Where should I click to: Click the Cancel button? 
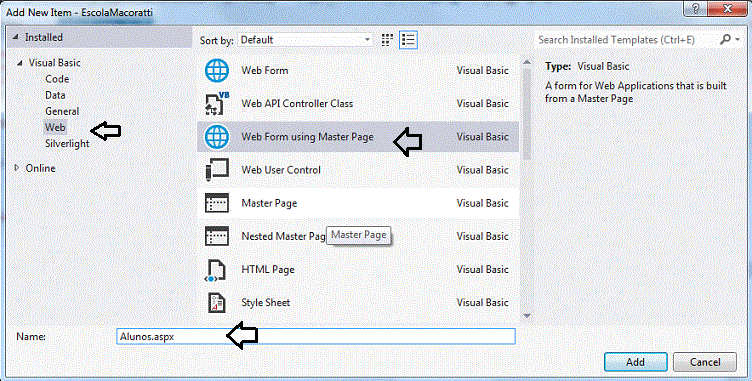point(705,362)
